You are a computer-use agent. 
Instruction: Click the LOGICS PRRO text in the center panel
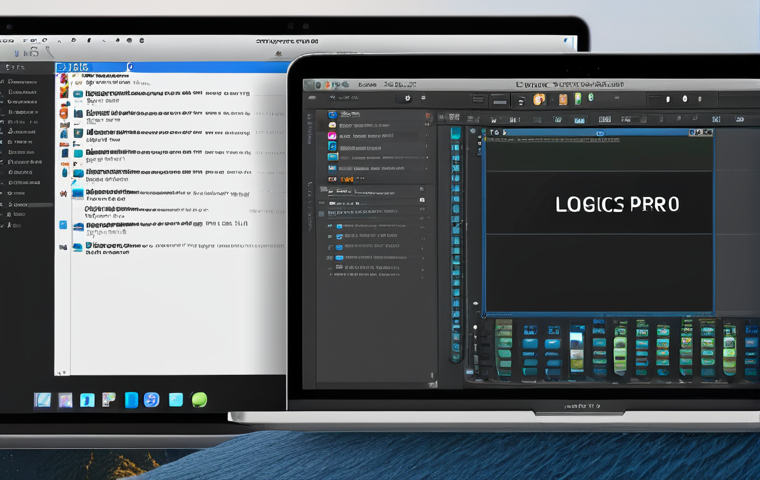coord(617,205)
